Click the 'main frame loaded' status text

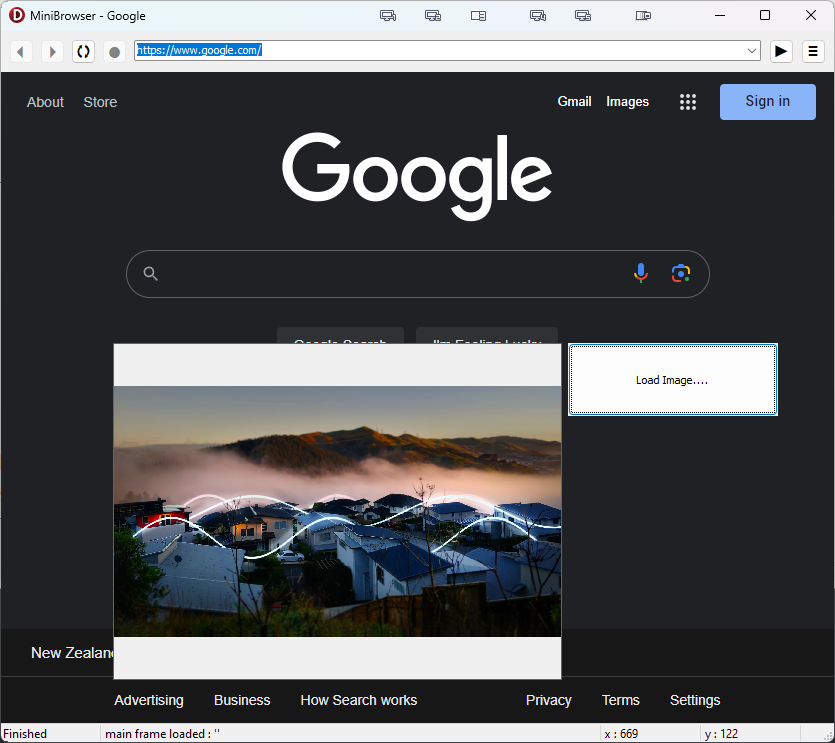pyautogui.click(x=162, y=733)
